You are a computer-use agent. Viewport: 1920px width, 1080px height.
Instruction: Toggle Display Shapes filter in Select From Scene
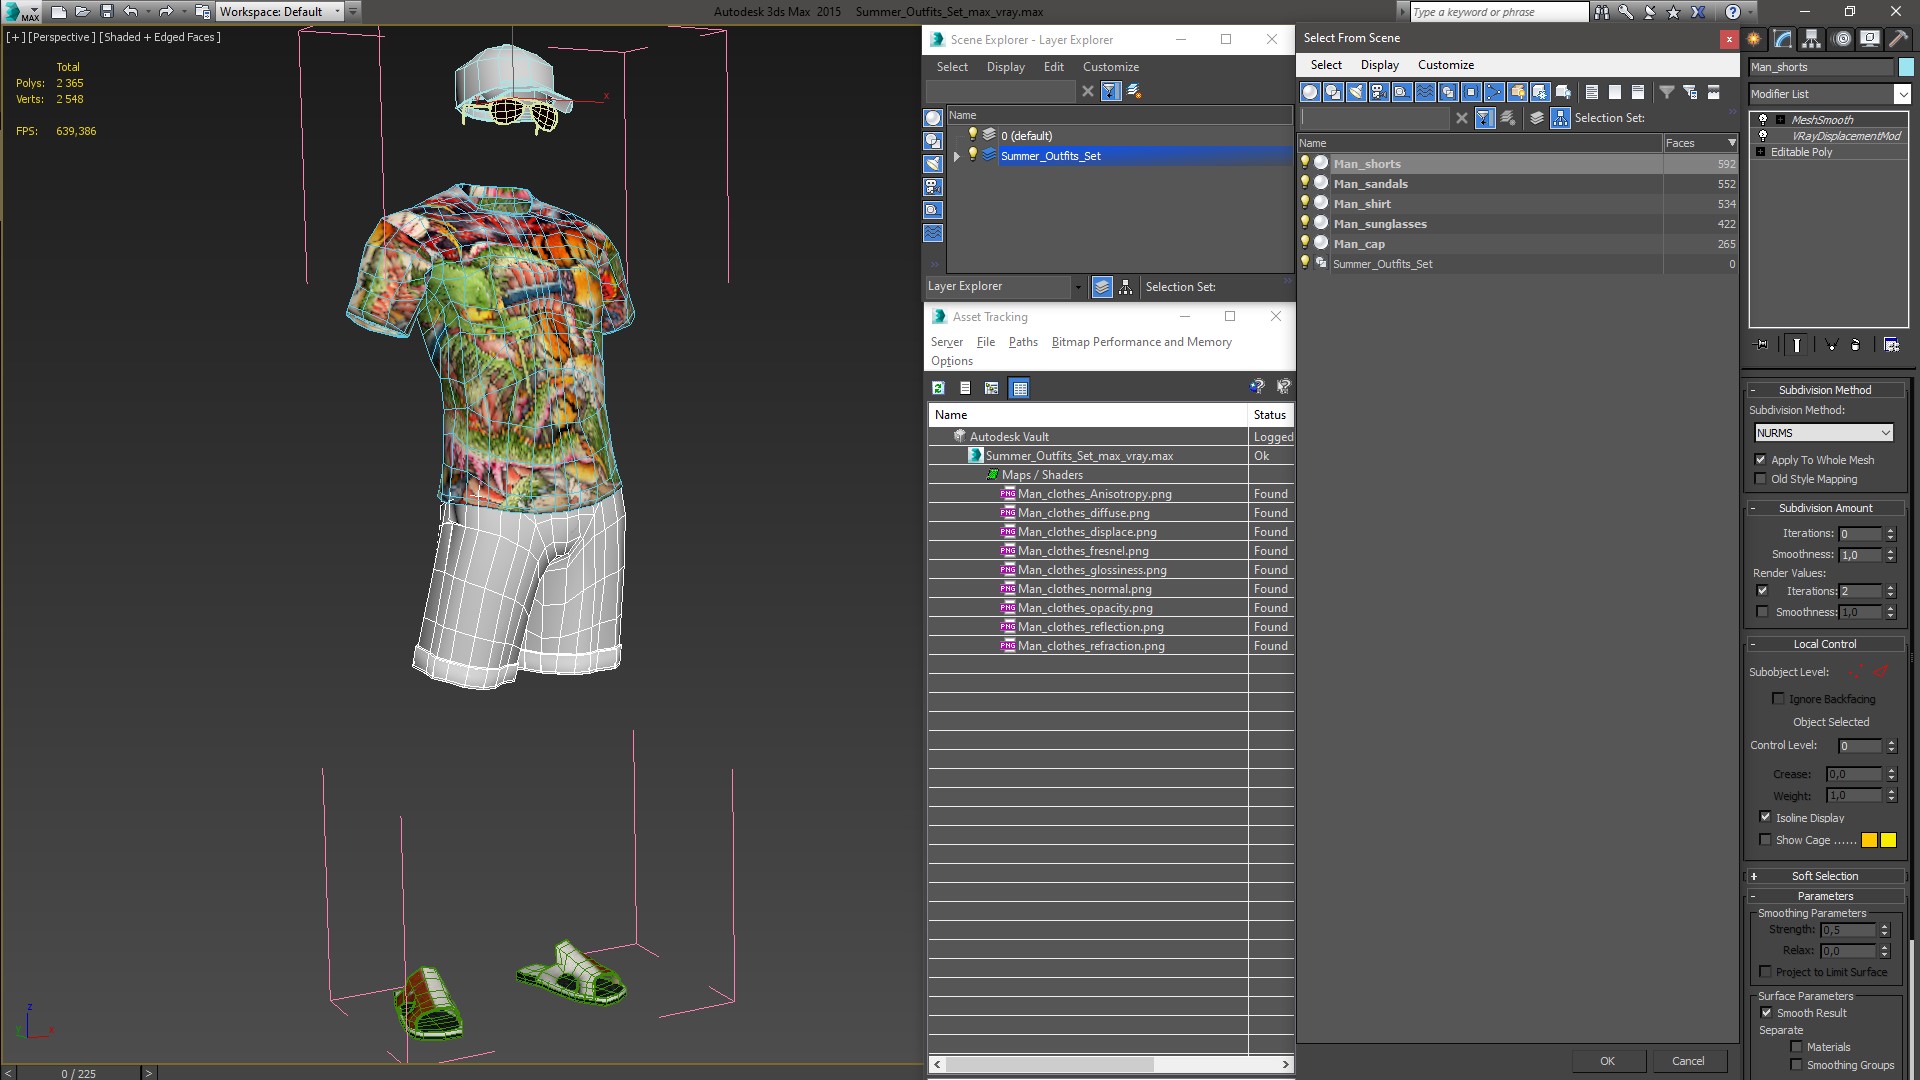1333,92
